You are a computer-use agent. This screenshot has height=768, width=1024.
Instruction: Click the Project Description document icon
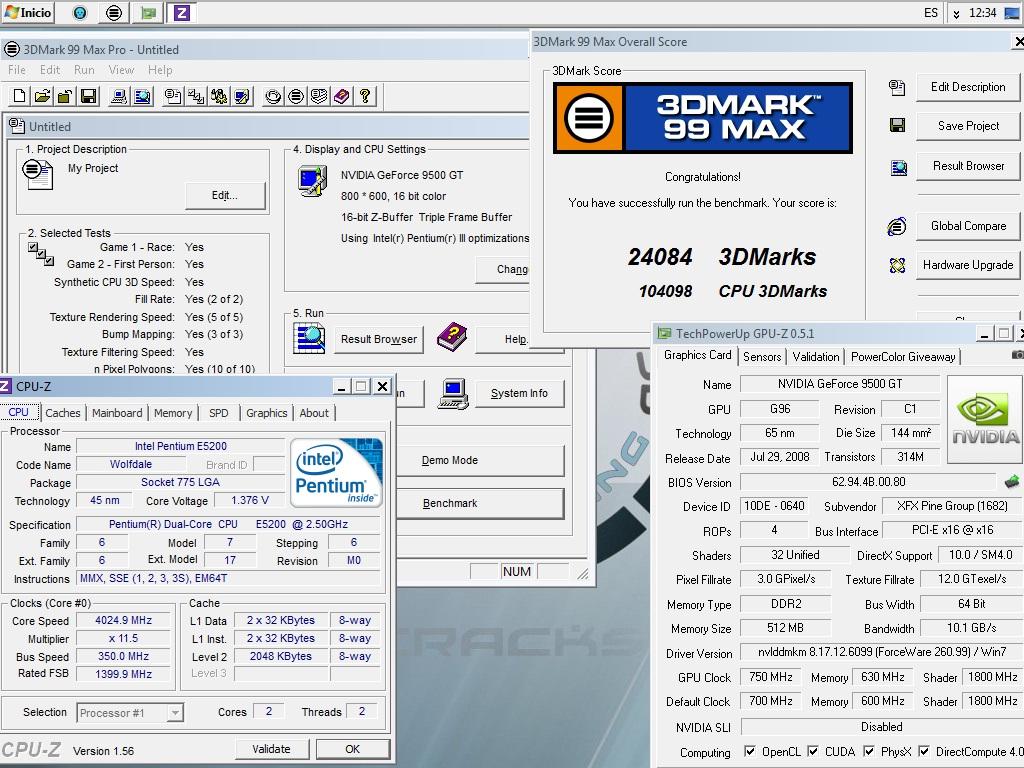tap(37, 174)
